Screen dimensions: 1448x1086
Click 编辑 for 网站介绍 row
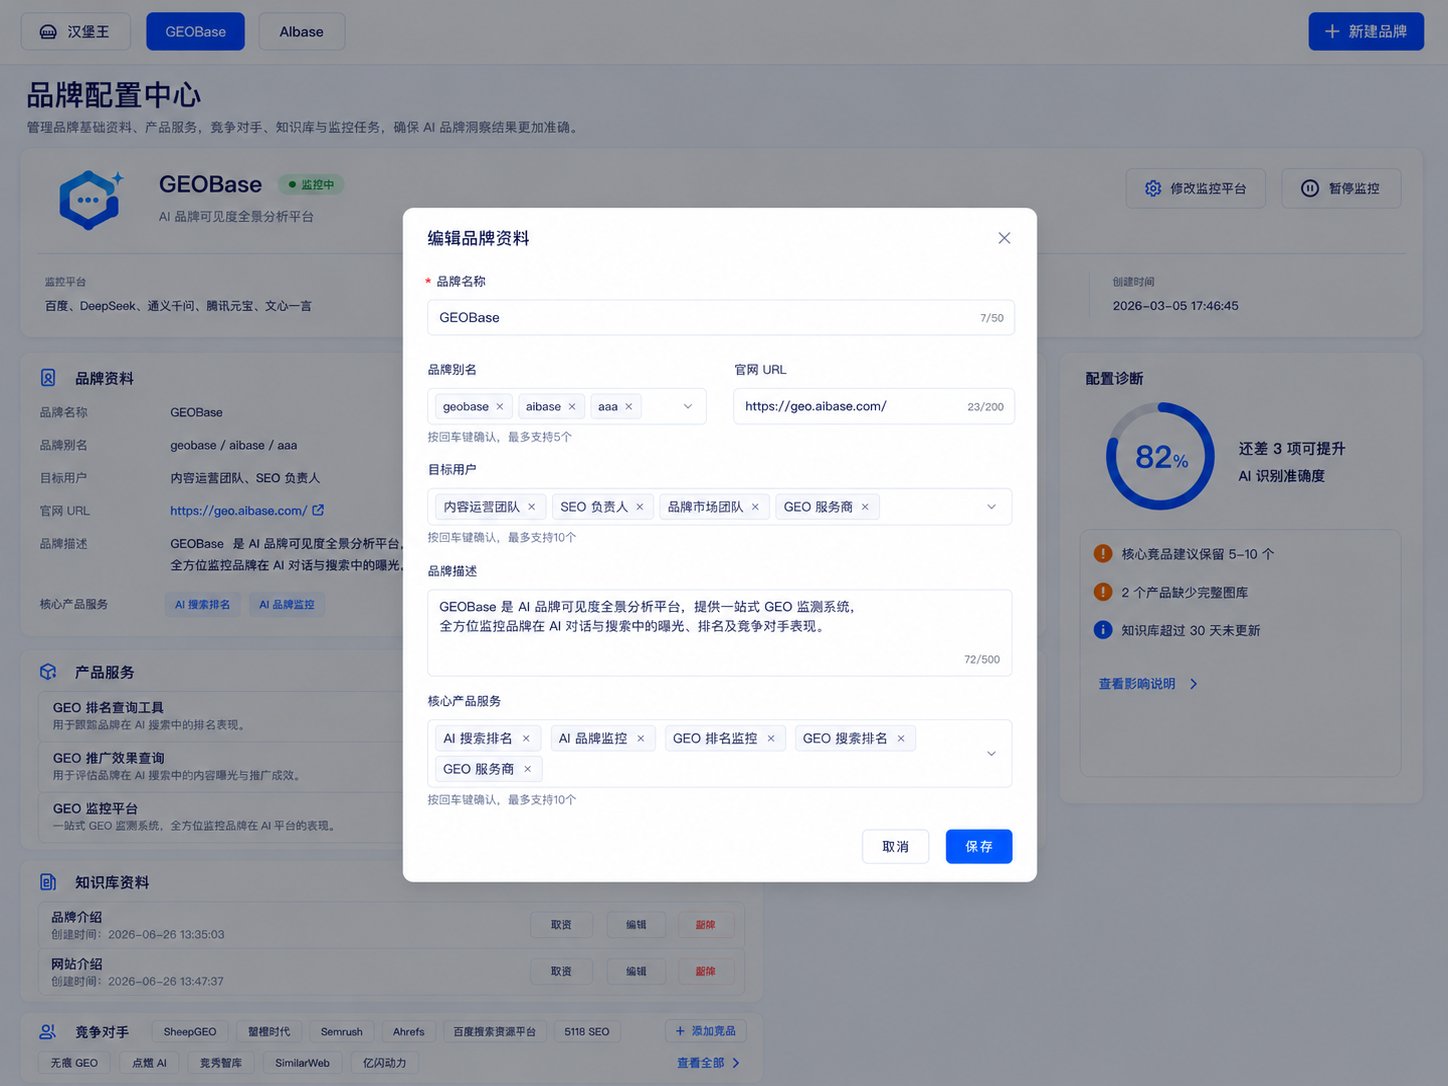(636, 971)
